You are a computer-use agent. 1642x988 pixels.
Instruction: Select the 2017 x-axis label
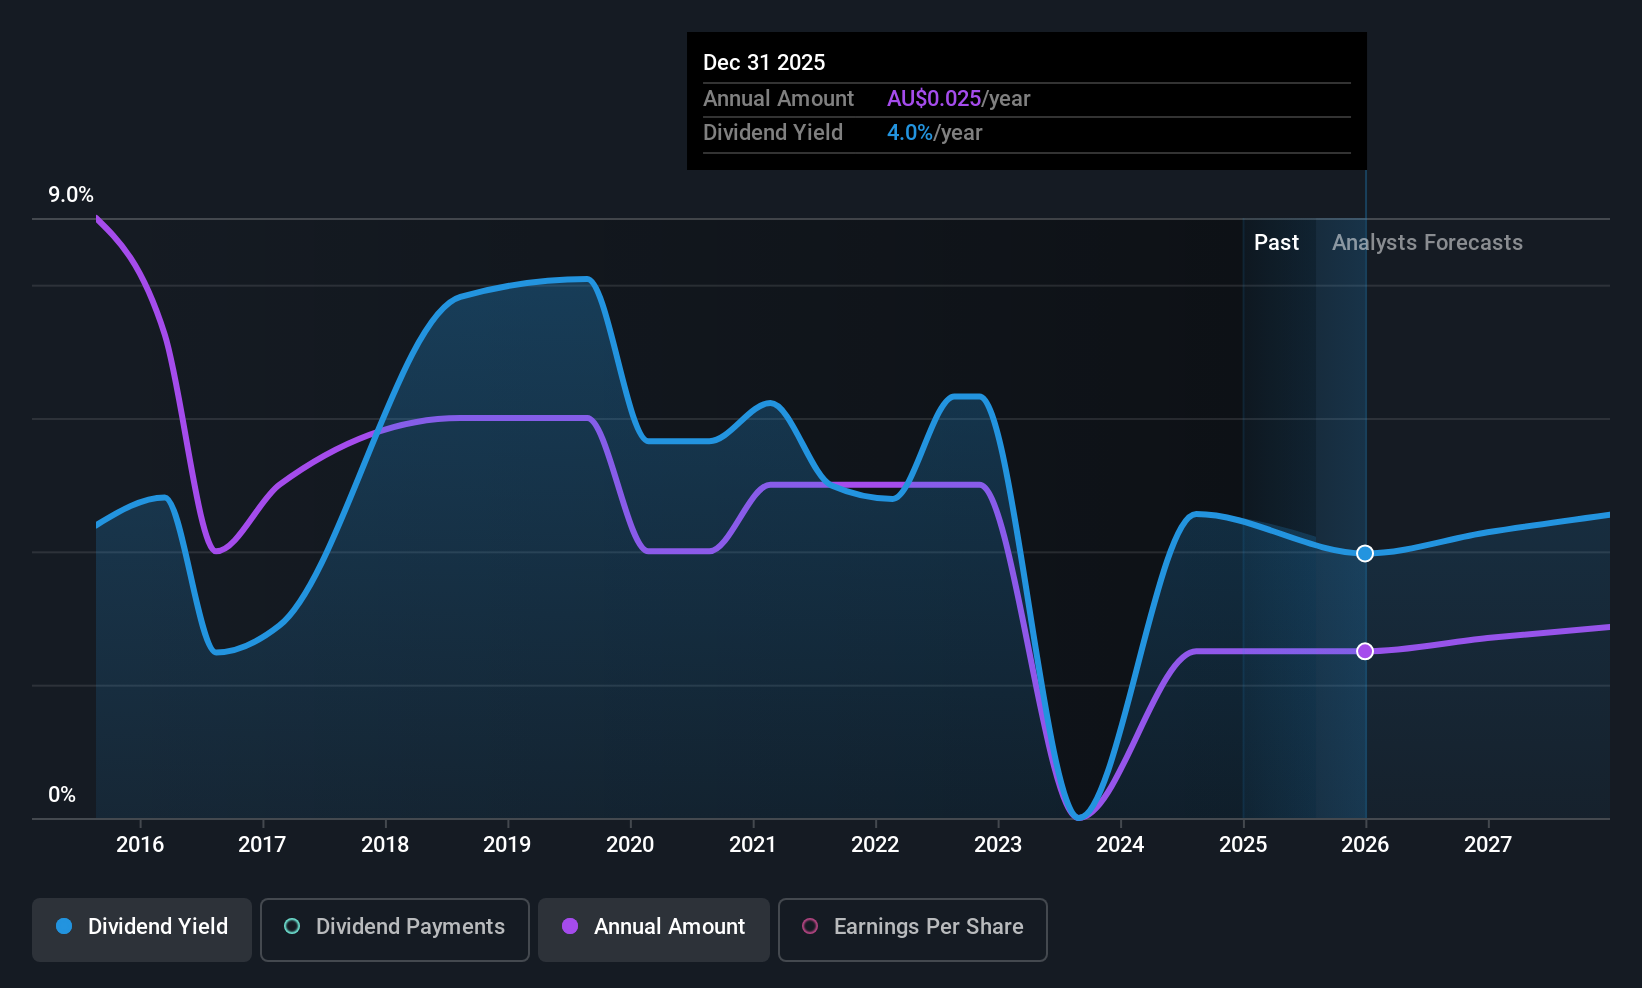[x=262, y=844]
